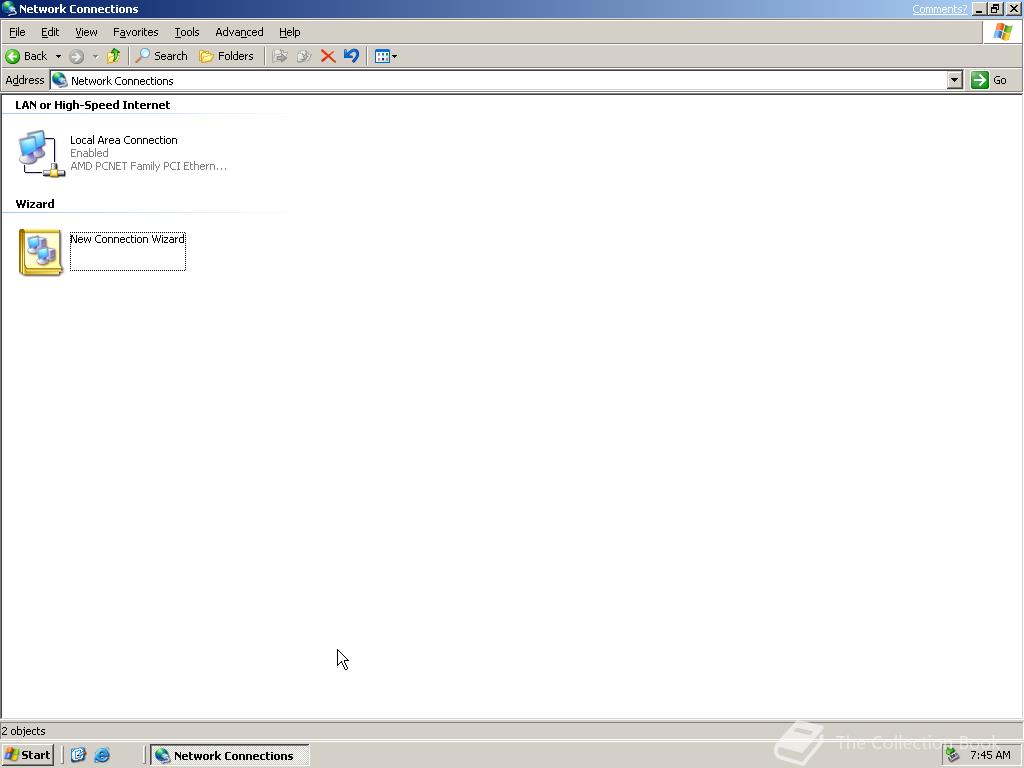
Task: Open the Forward history dropdown arrow
Action: (x=95, y=56)
